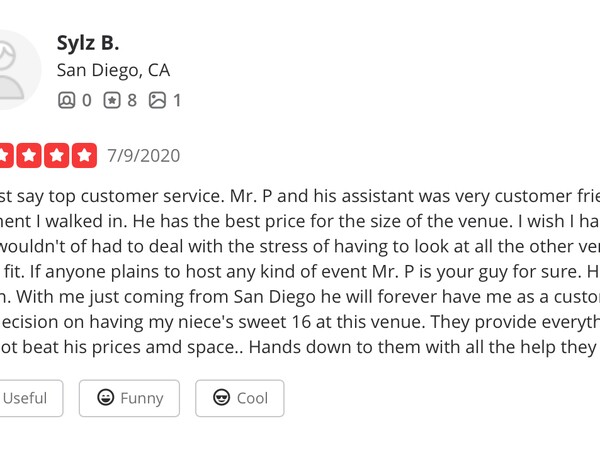Click the San Diego, CA location text
The width and height of the screenshot is (600, 450).
tap(113, 70)
